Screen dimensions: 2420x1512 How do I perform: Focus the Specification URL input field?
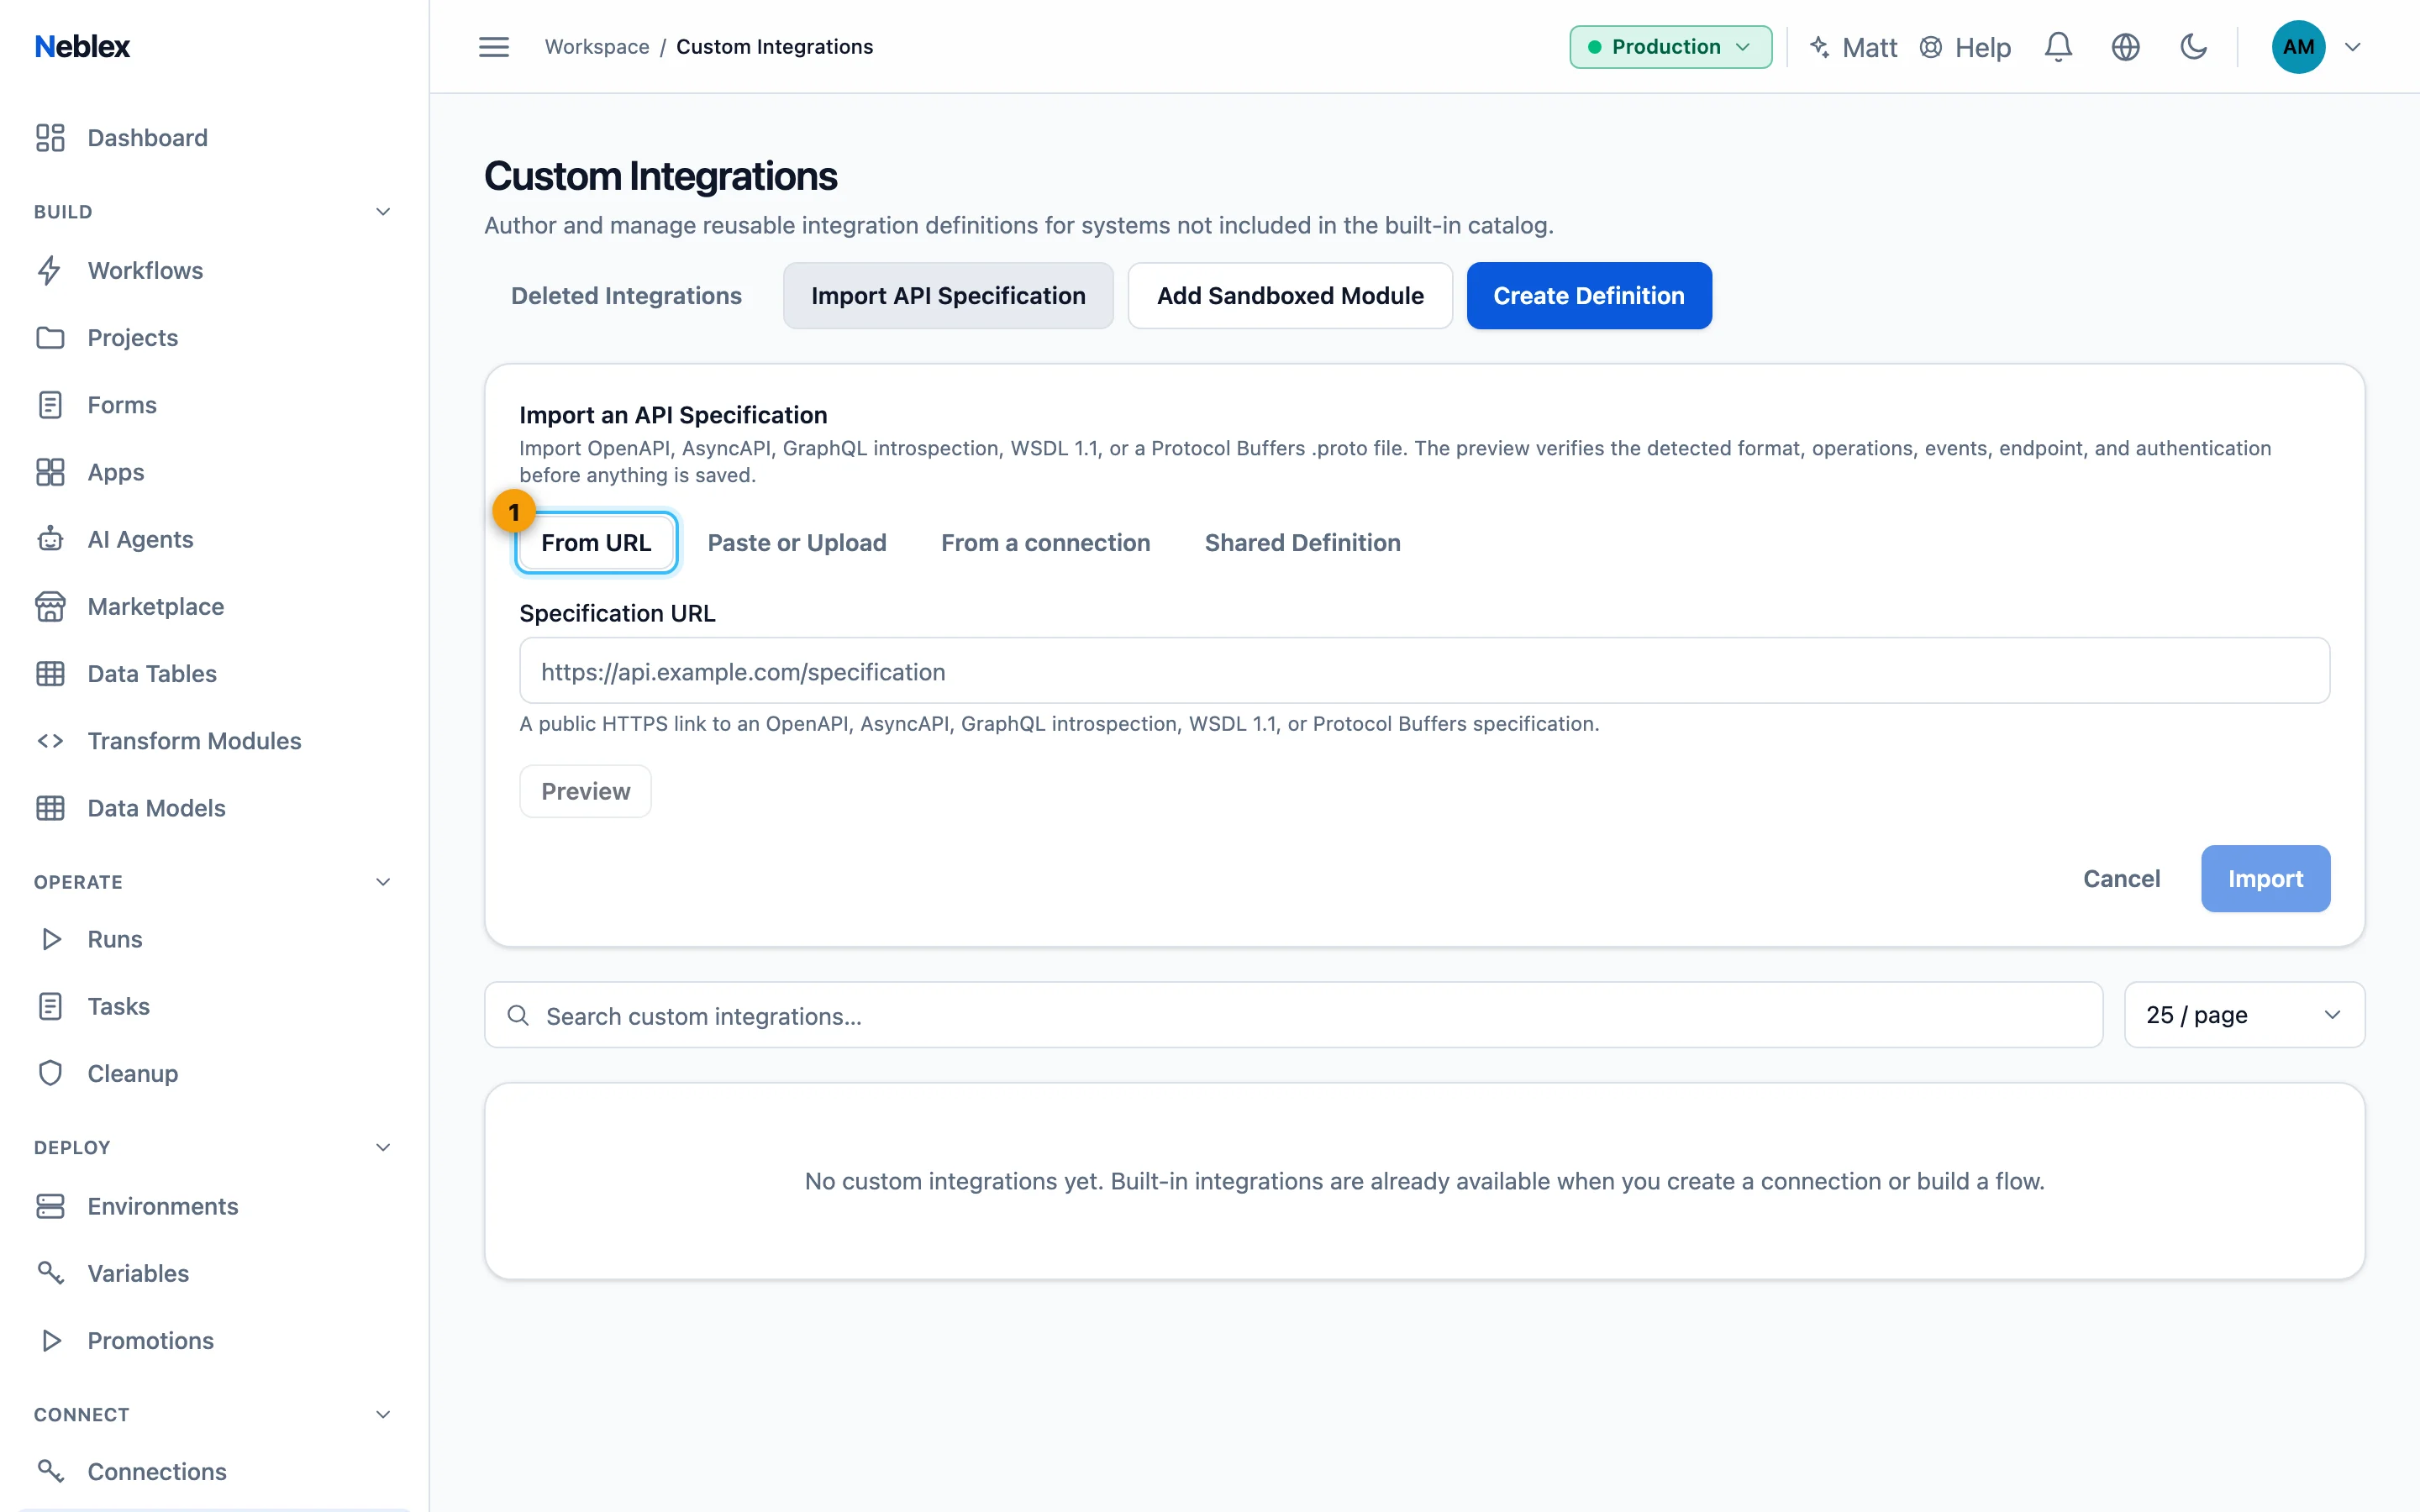click(x=1424, y=670)
